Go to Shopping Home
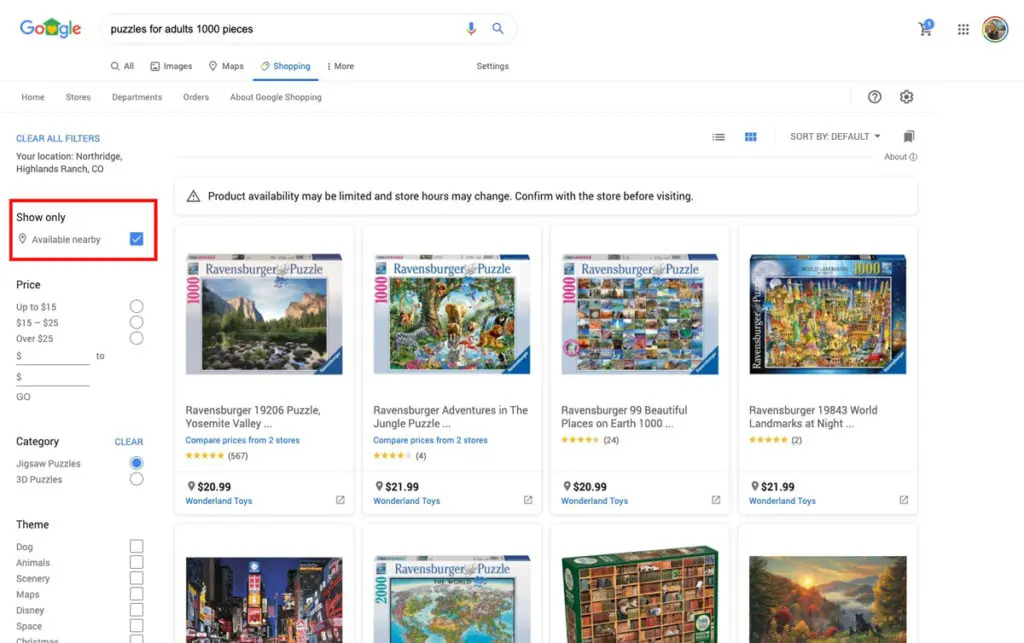The width and height of the screenshot is (1024, 643). 33,97
